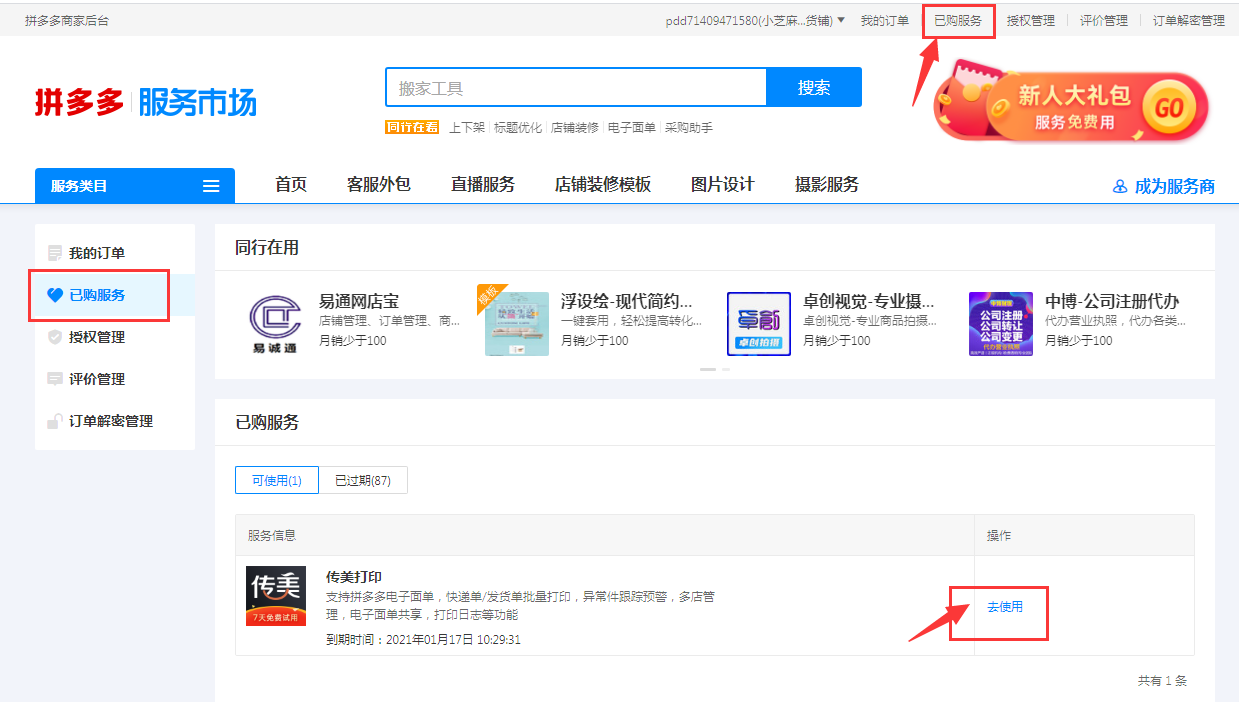
Task: Click the 易通网店宝 service logo icon
Action: 273,323
